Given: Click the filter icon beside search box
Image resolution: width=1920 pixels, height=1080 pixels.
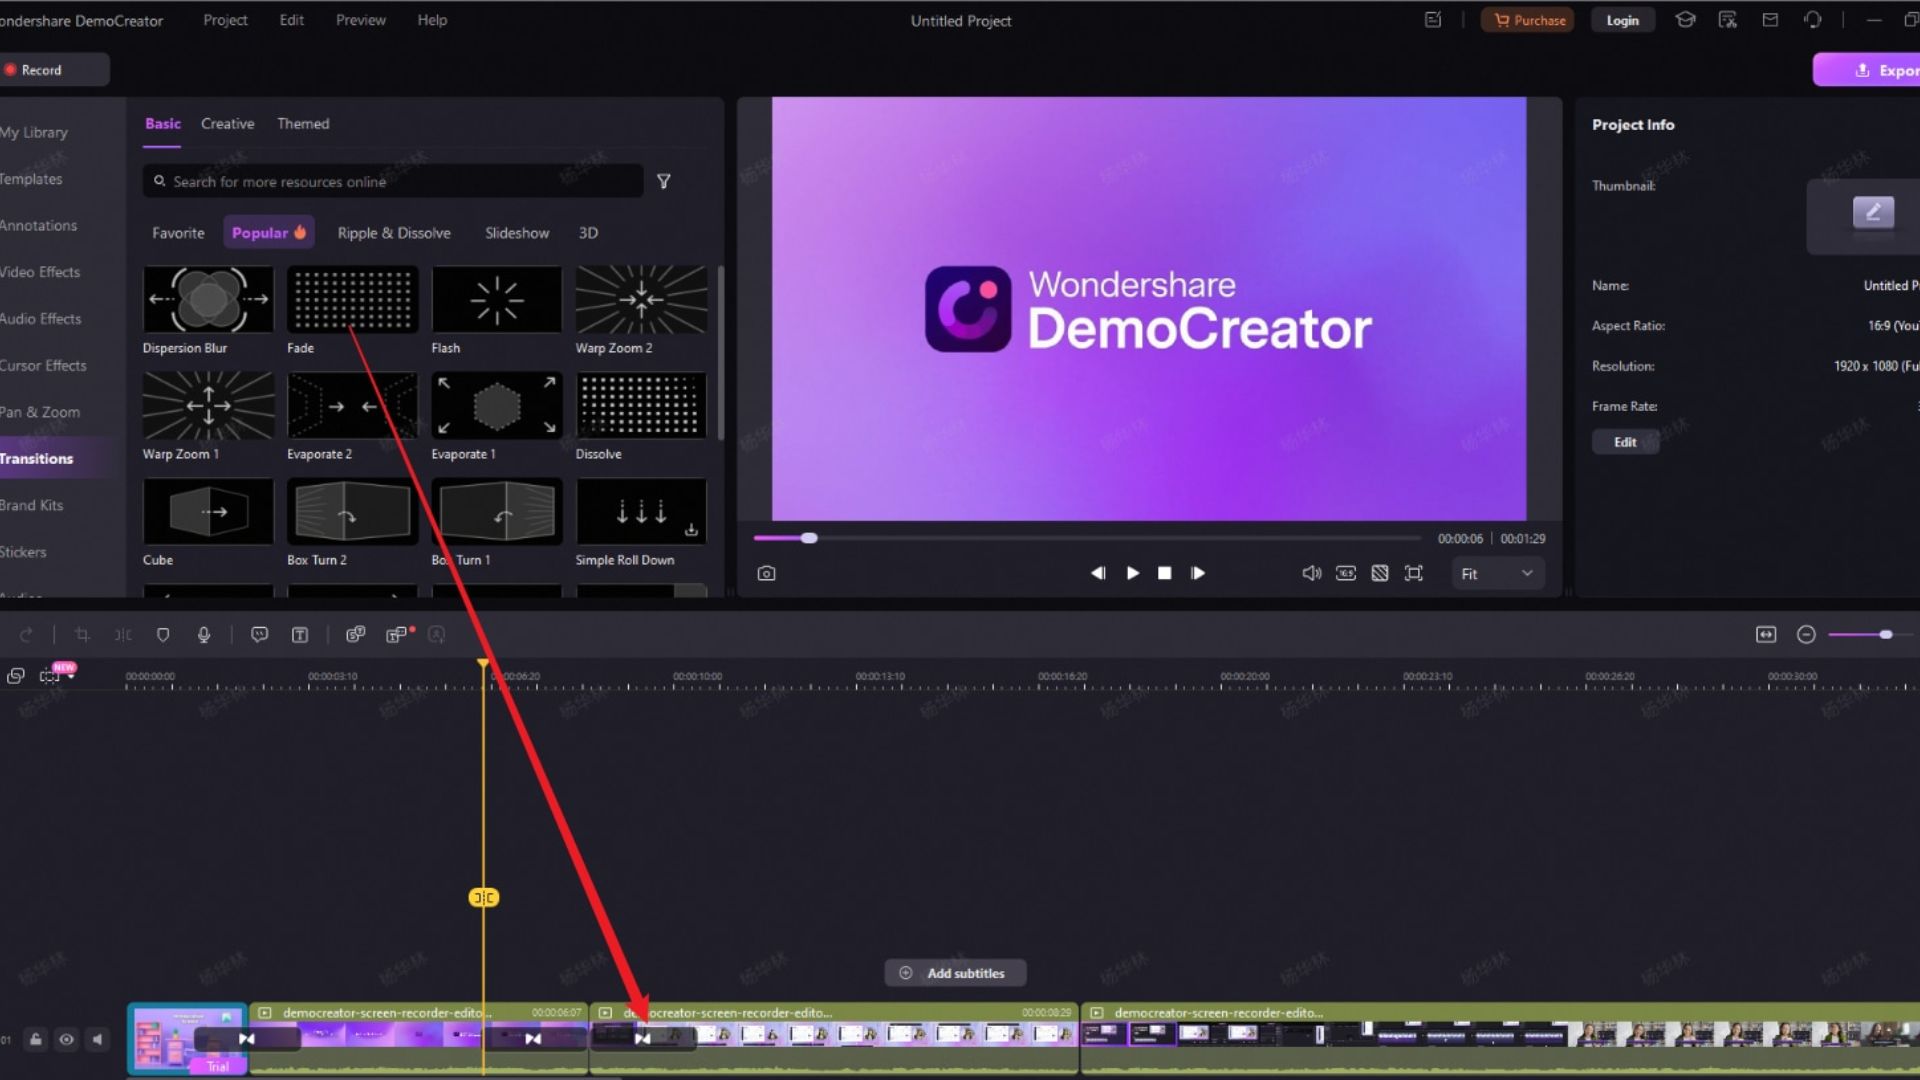Looking at the screenshot, I should [663, 181].
